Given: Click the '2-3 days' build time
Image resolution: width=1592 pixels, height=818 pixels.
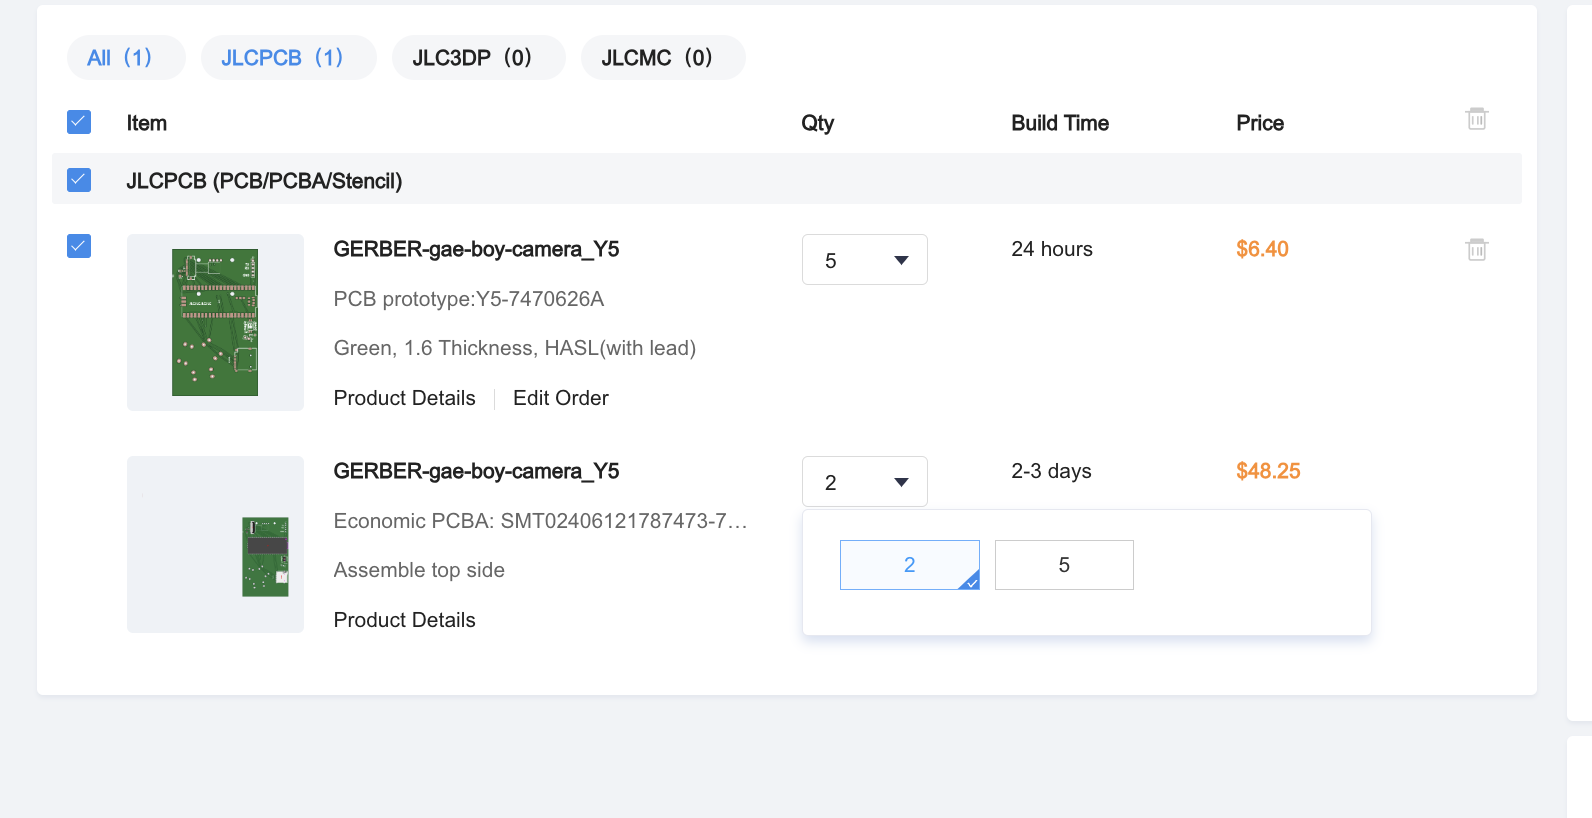Looking at the screenshot, I should [1051, 471].
